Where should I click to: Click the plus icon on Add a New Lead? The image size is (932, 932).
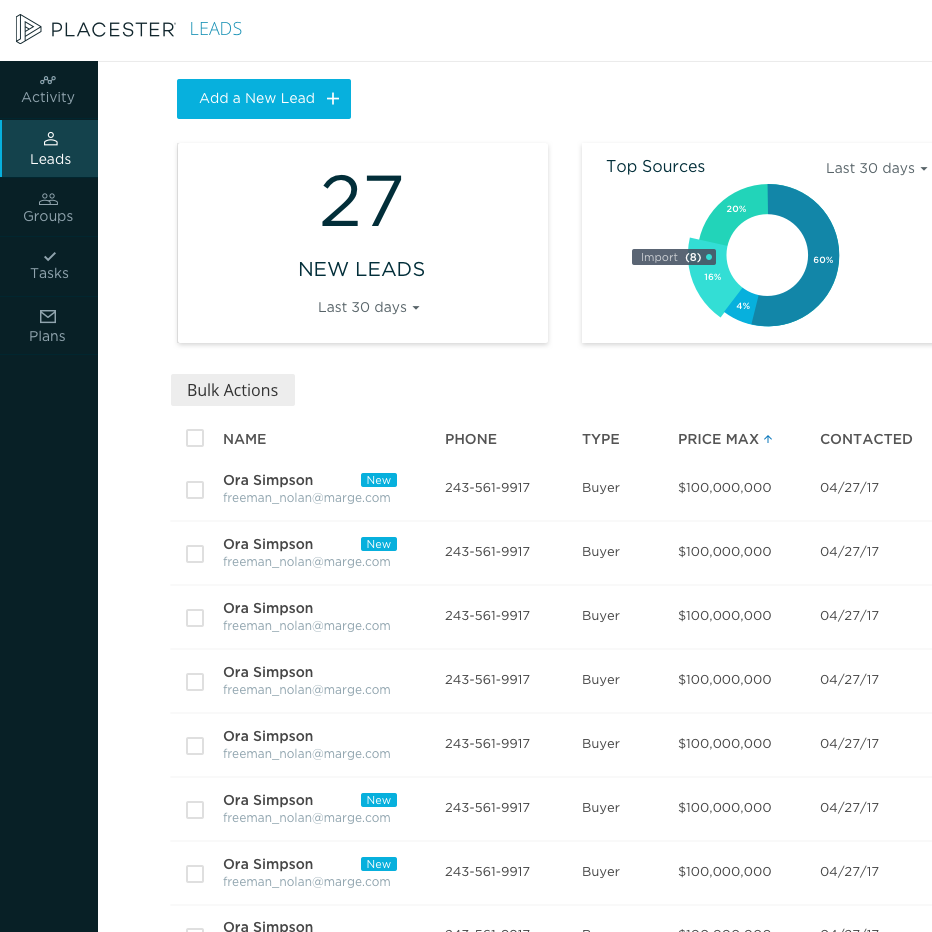[333, 99]
